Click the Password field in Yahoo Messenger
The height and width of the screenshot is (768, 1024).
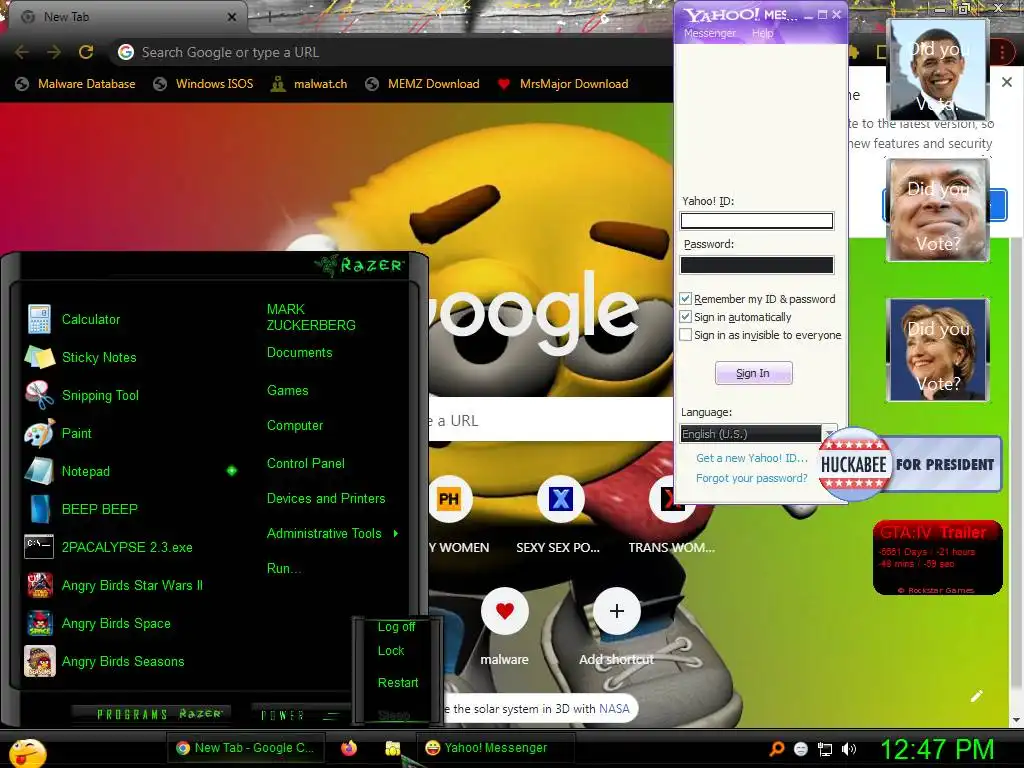point(757,264)
